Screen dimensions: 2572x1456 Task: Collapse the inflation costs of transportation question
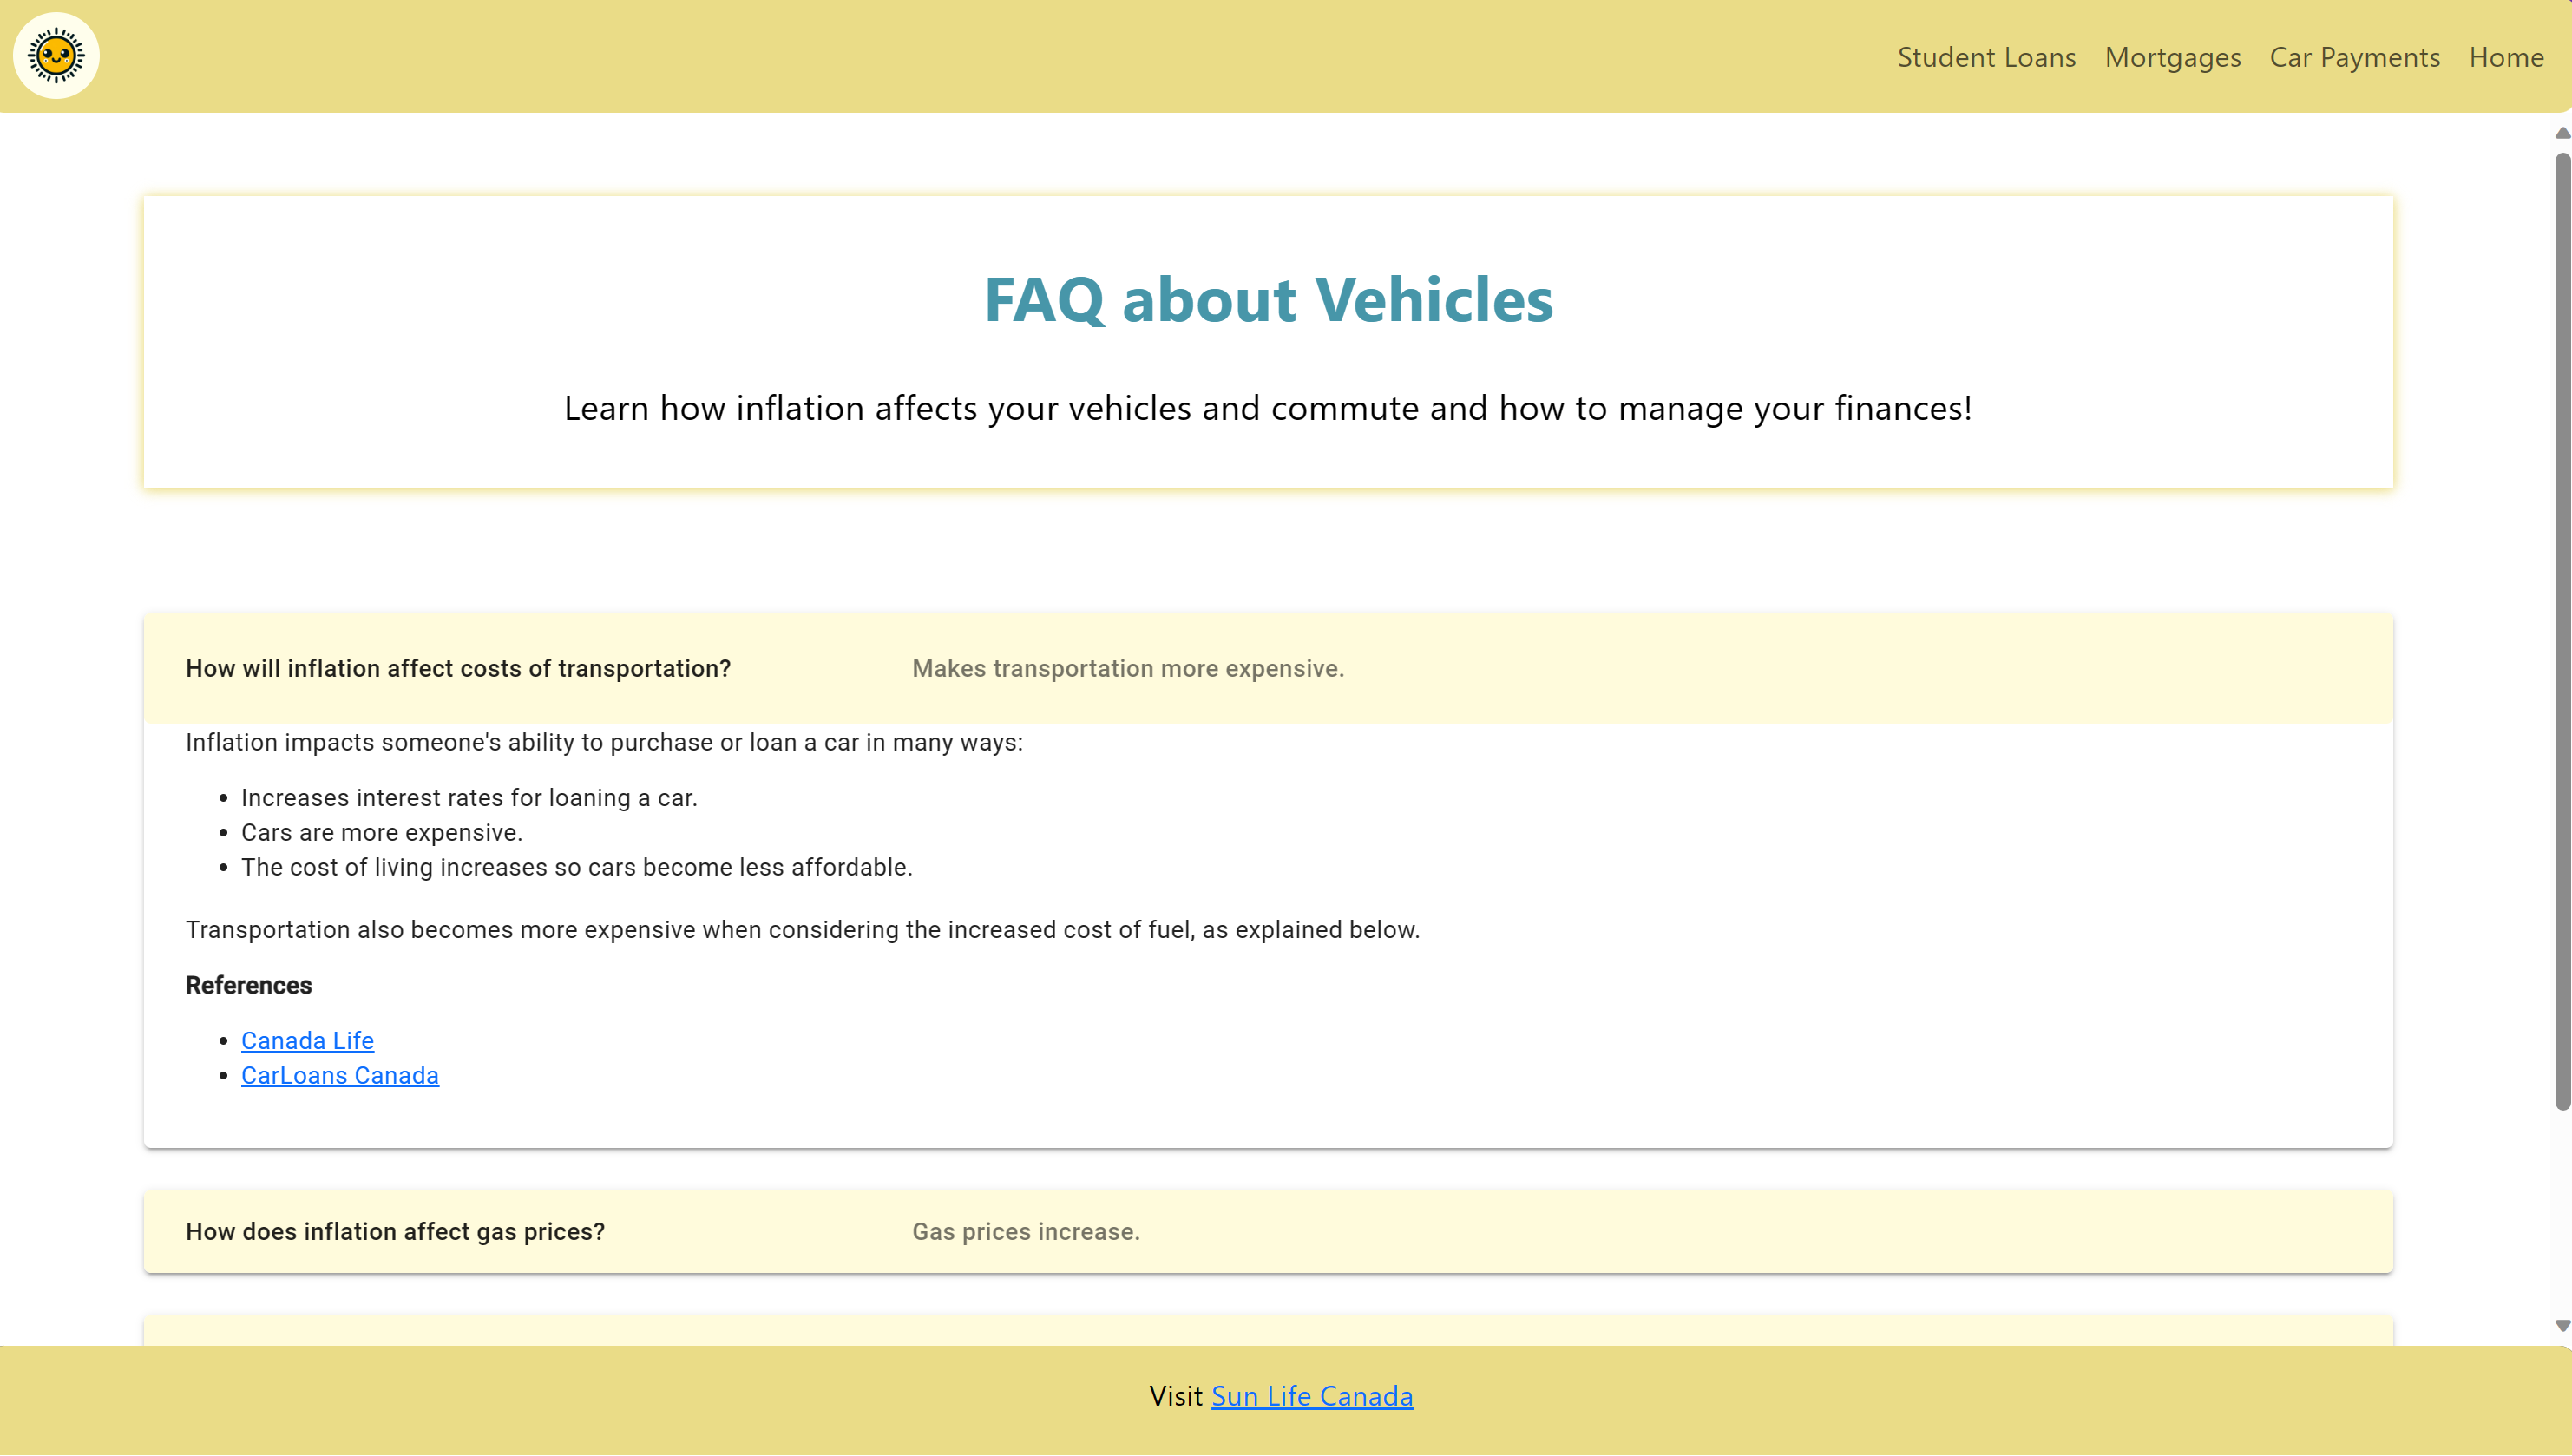point(458,668)
